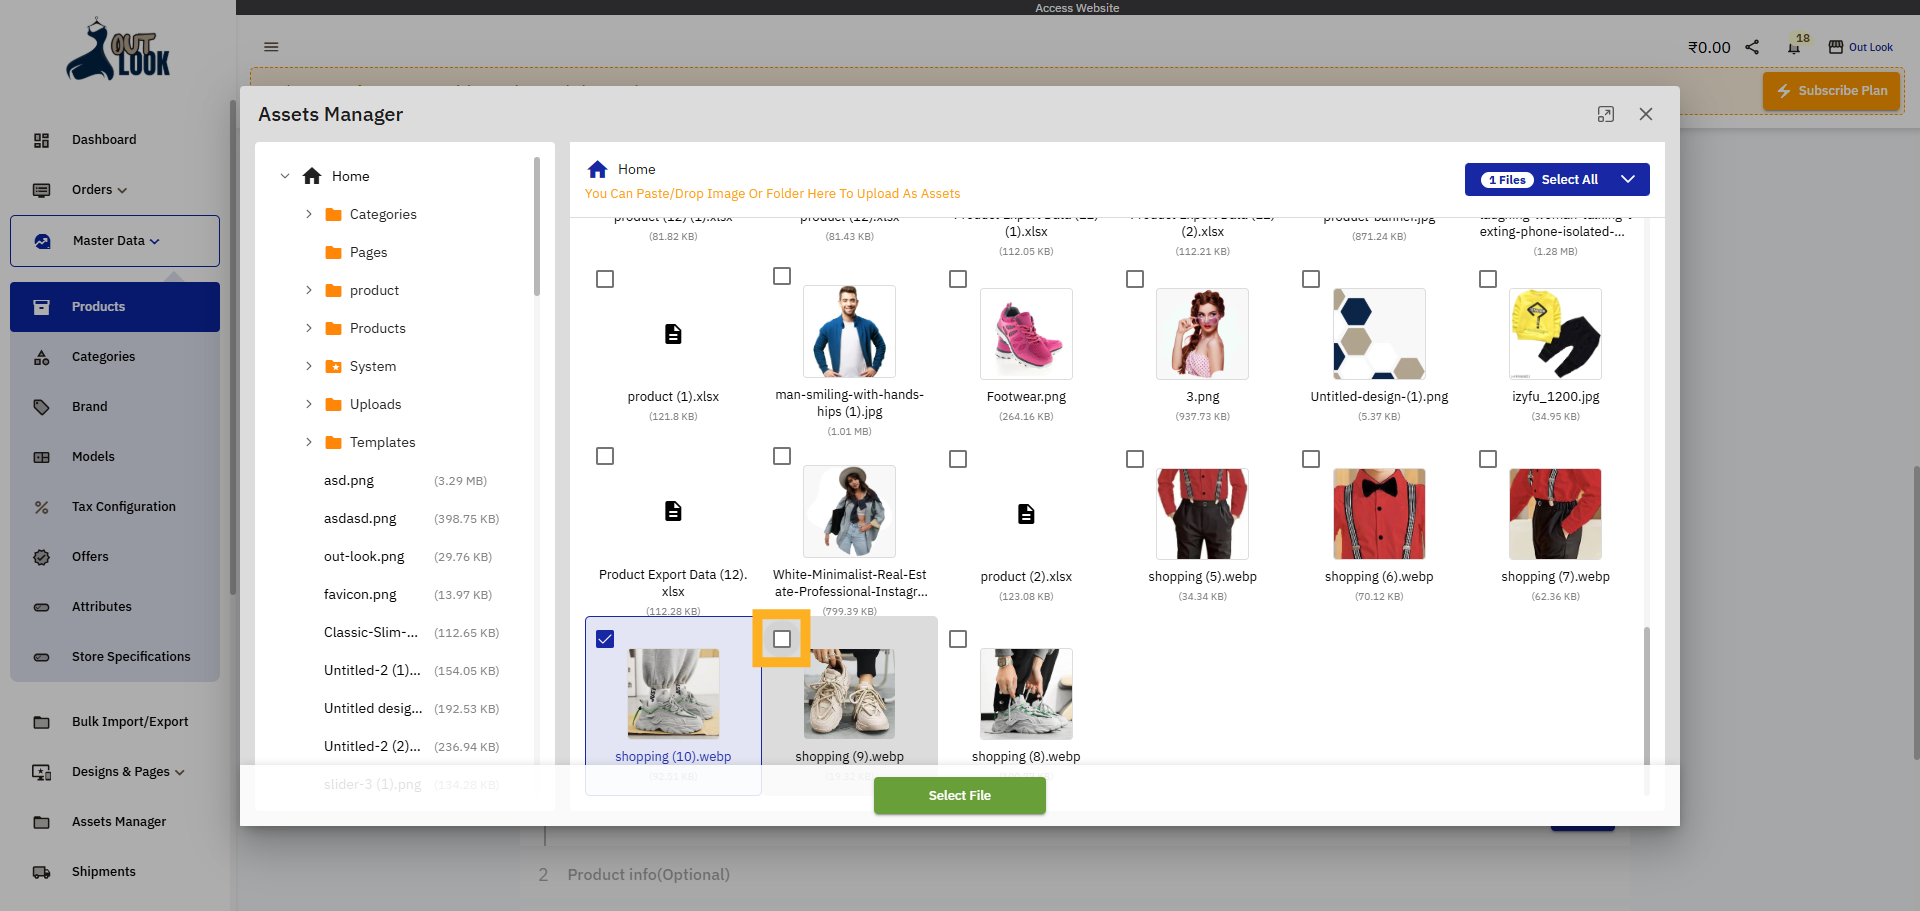Expand the Categories folder in the tree
The width and height of the screenshot is (1920, 911).
pyautogui.click(x=308, y=214)
